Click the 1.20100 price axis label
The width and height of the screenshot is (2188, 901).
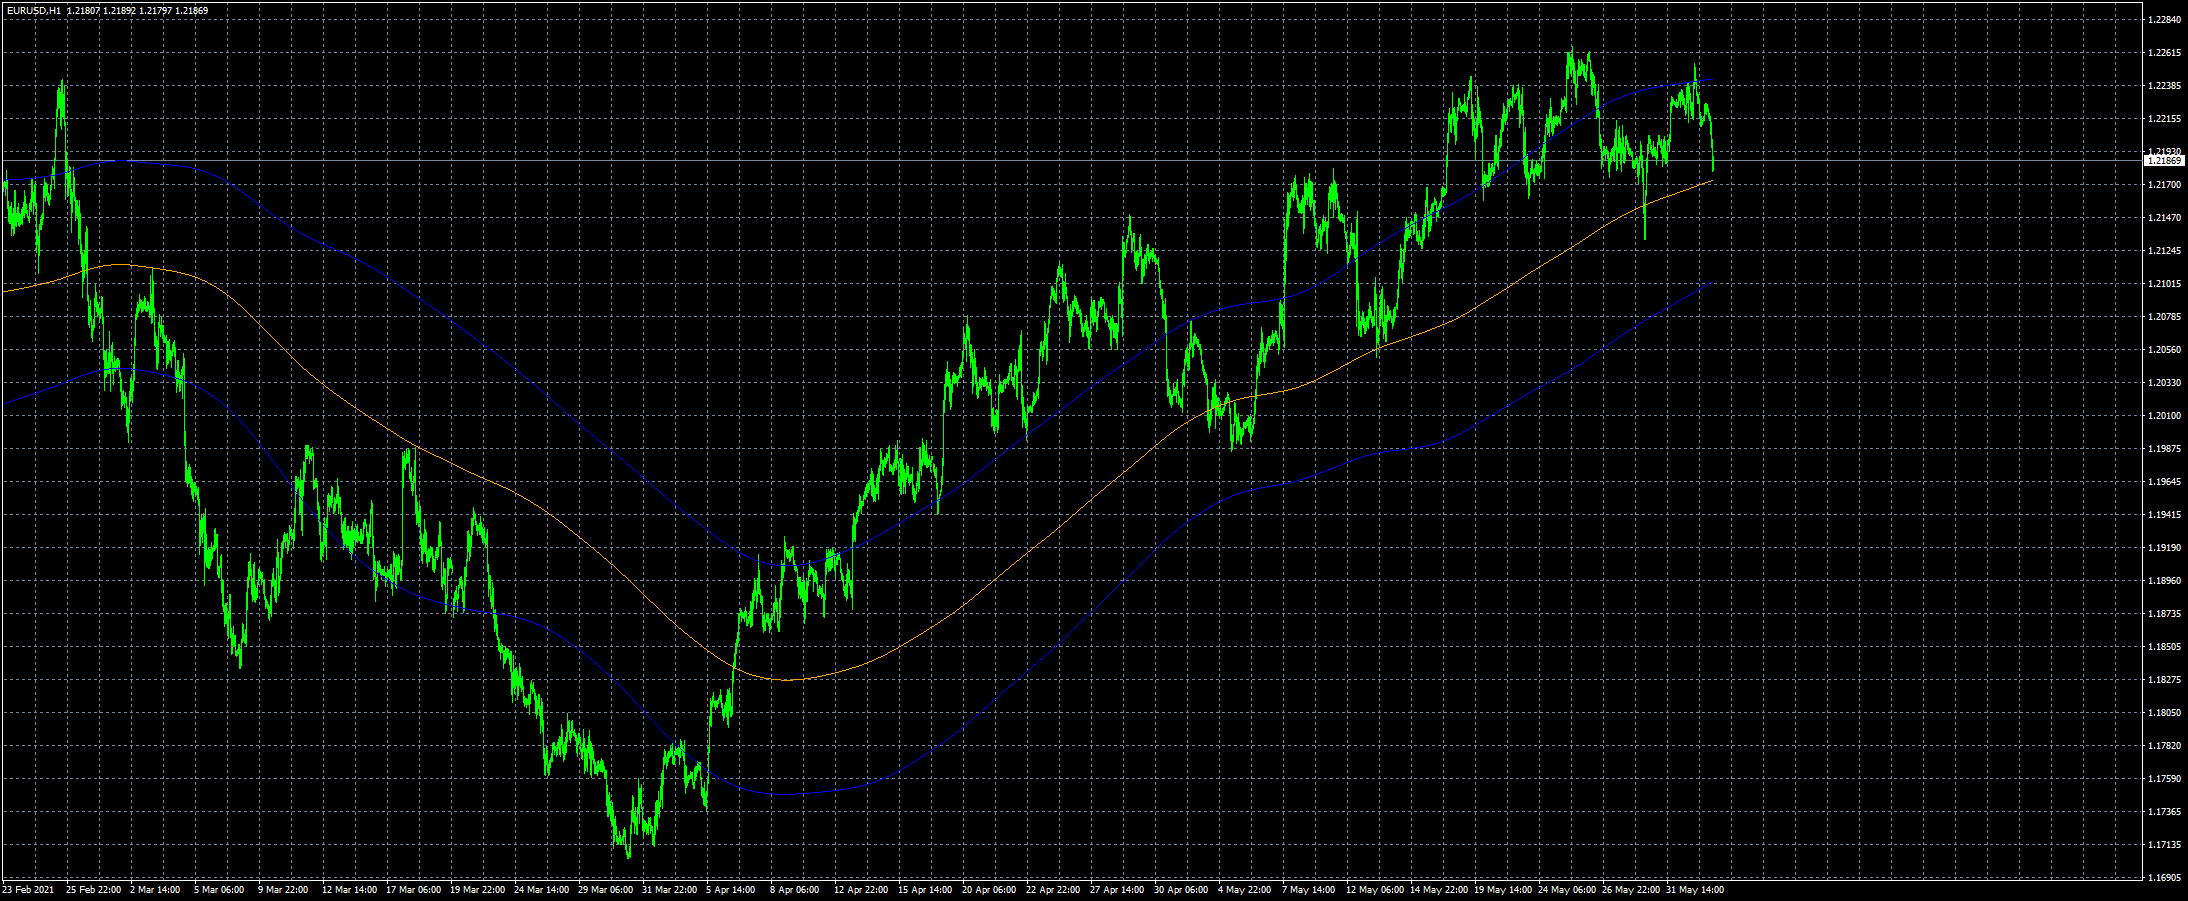click(2163, 416)
